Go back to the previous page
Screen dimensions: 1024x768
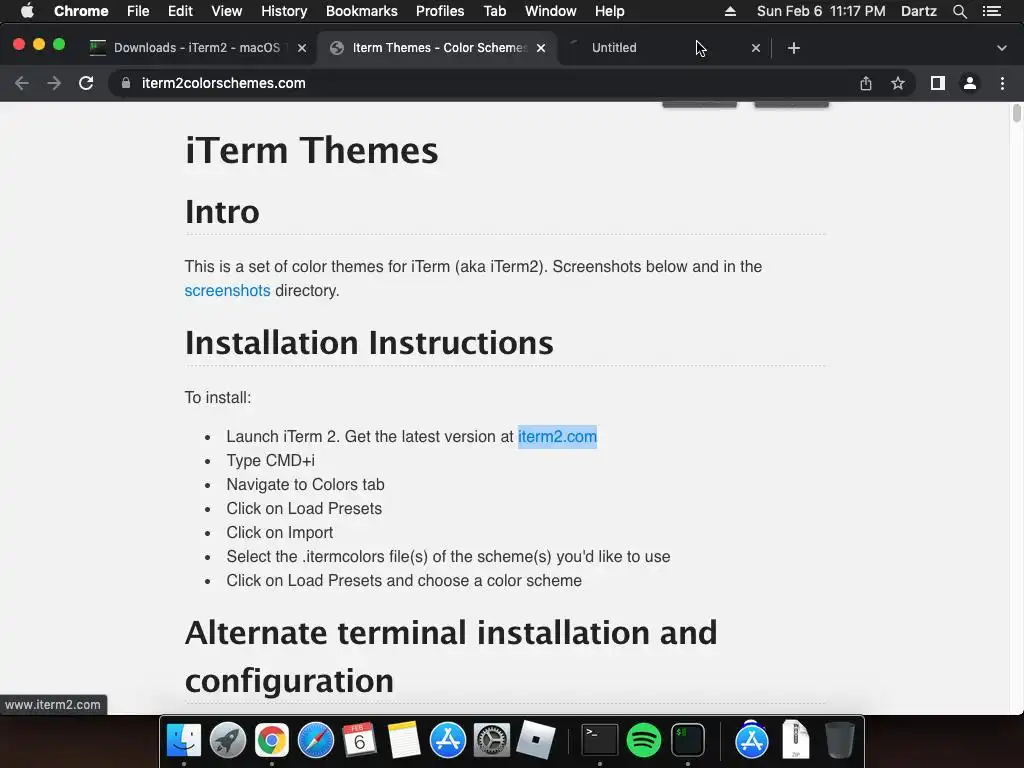[22, 83]
